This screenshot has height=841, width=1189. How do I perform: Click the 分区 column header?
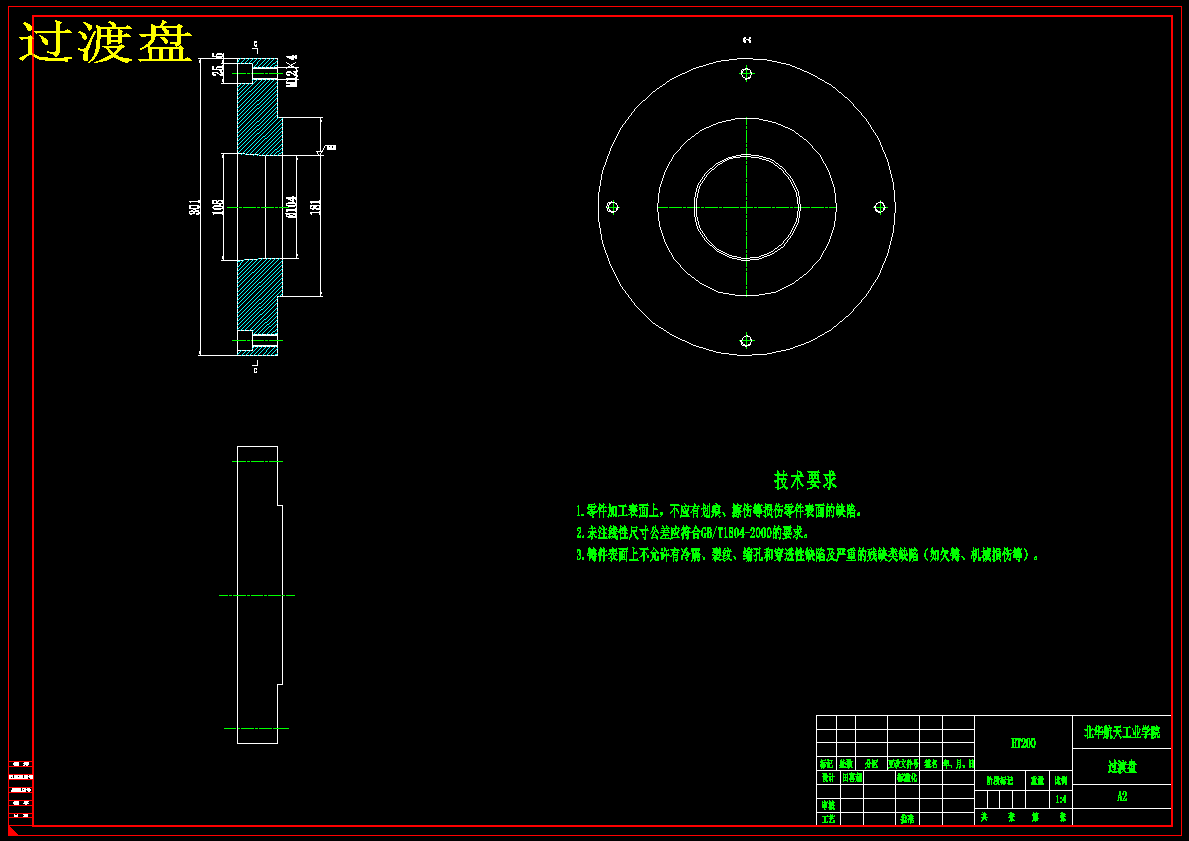click(x=871, y=764)
